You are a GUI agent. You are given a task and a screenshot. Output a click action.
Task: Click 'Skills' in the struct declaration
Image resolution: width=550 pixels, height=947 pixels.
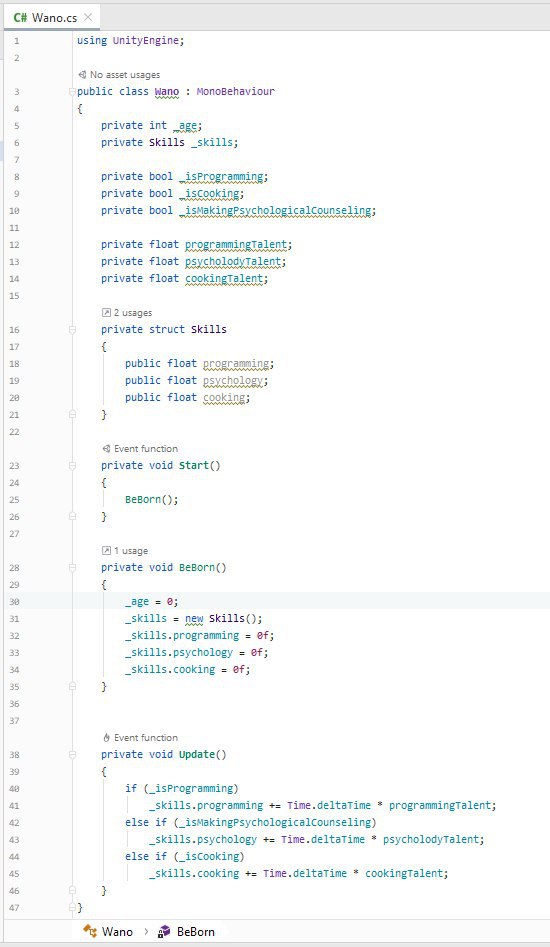tap(209, 330)
